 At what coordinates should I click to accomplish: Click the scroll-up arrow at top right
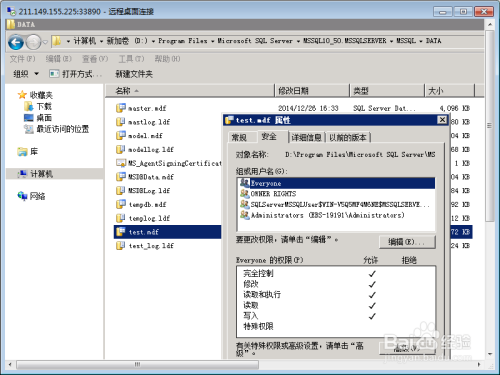click(490, 25)
